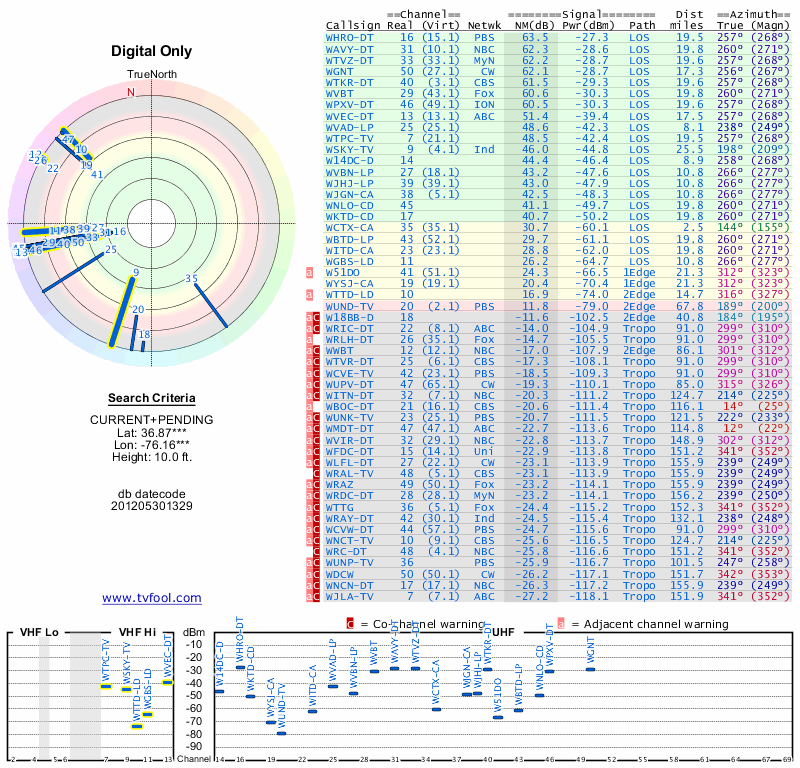
Task: Click the adjacent channel warning legend icon
Action: tap(562, 624)
